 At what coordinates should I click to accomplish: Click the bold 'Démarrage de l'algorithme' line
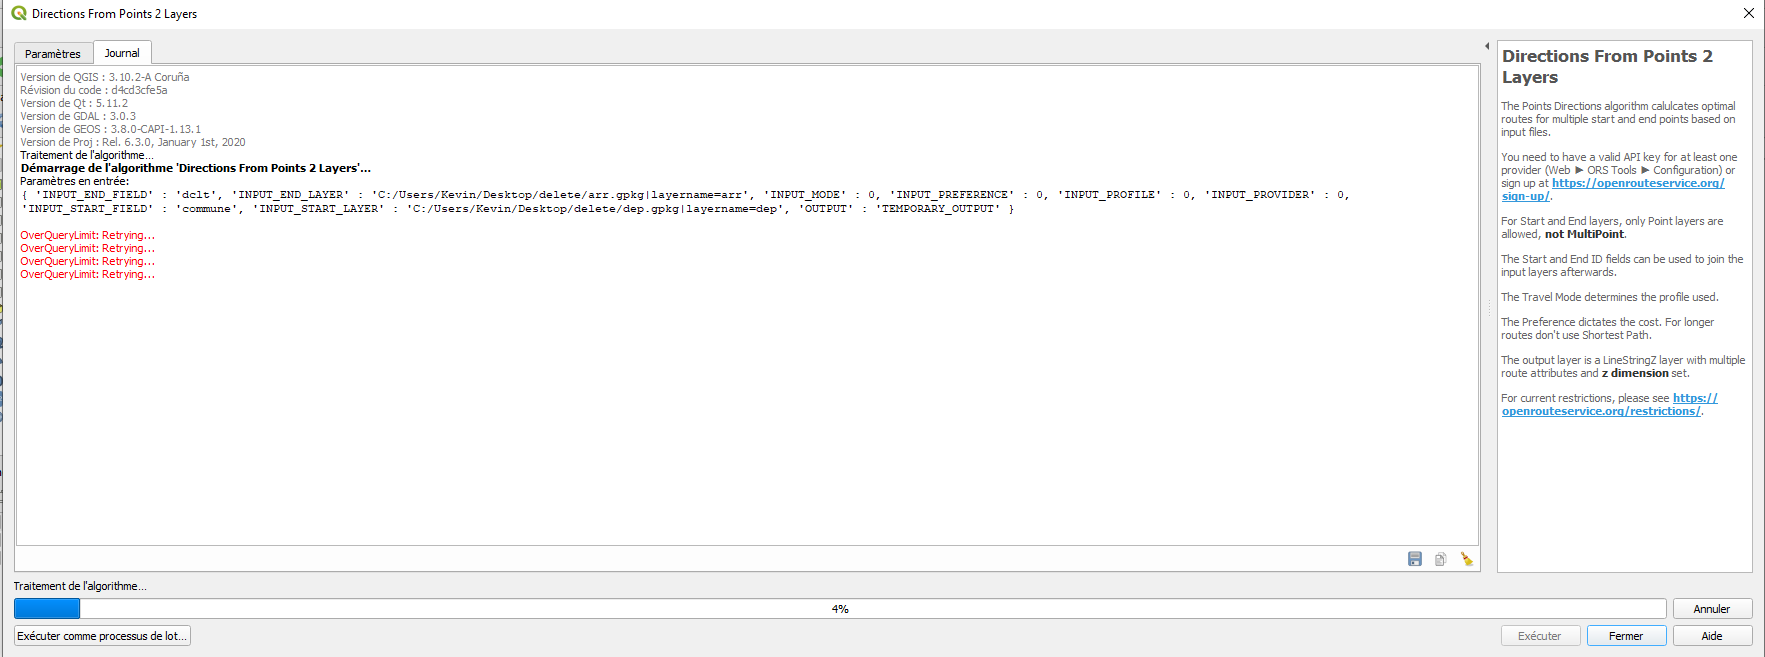tap(196, 168)
